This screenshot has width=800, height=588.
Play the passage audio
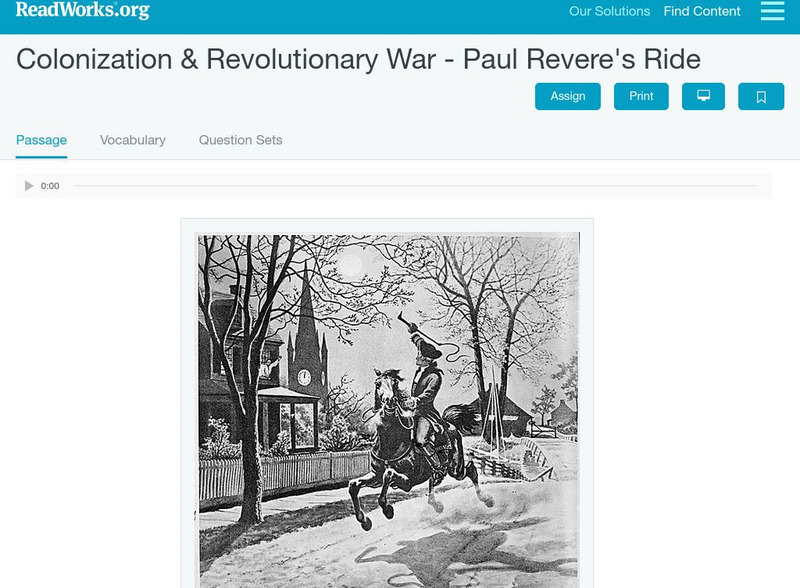point(29,186)
